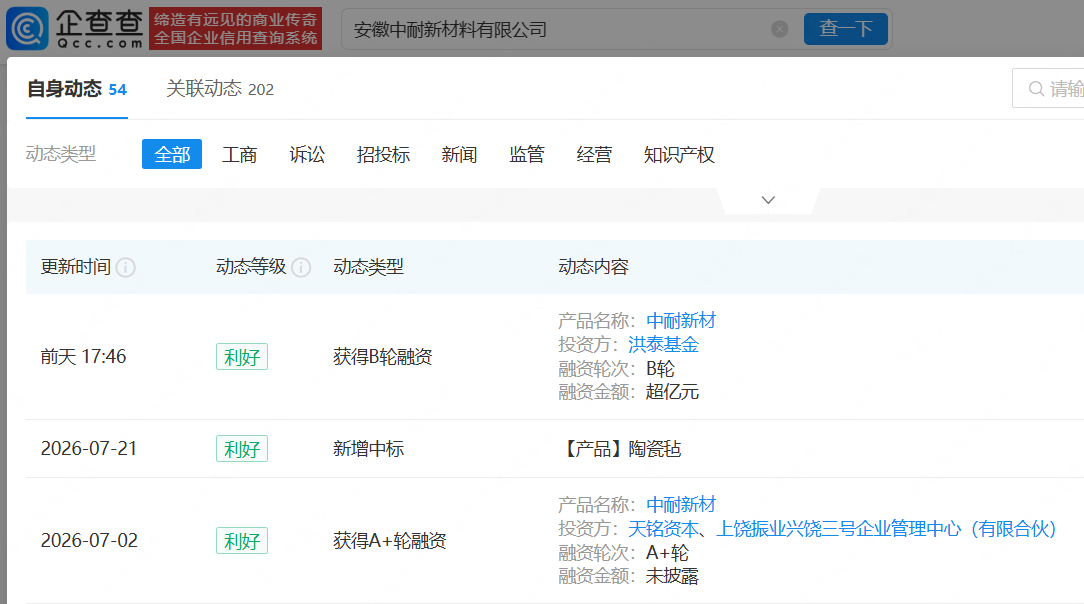Filter dynamics by 诉讼
Screen dimensions: 1084x604
[307, 154]
